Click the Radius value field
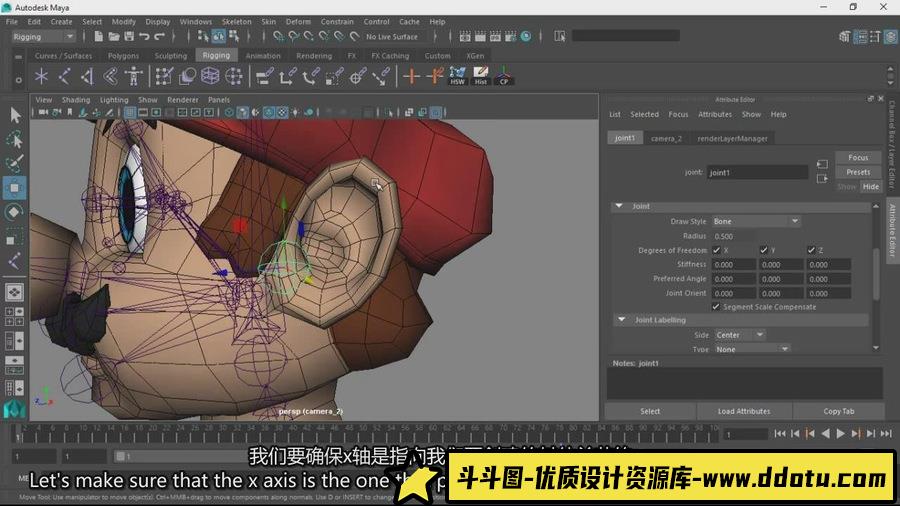 (x=734, y=236)
